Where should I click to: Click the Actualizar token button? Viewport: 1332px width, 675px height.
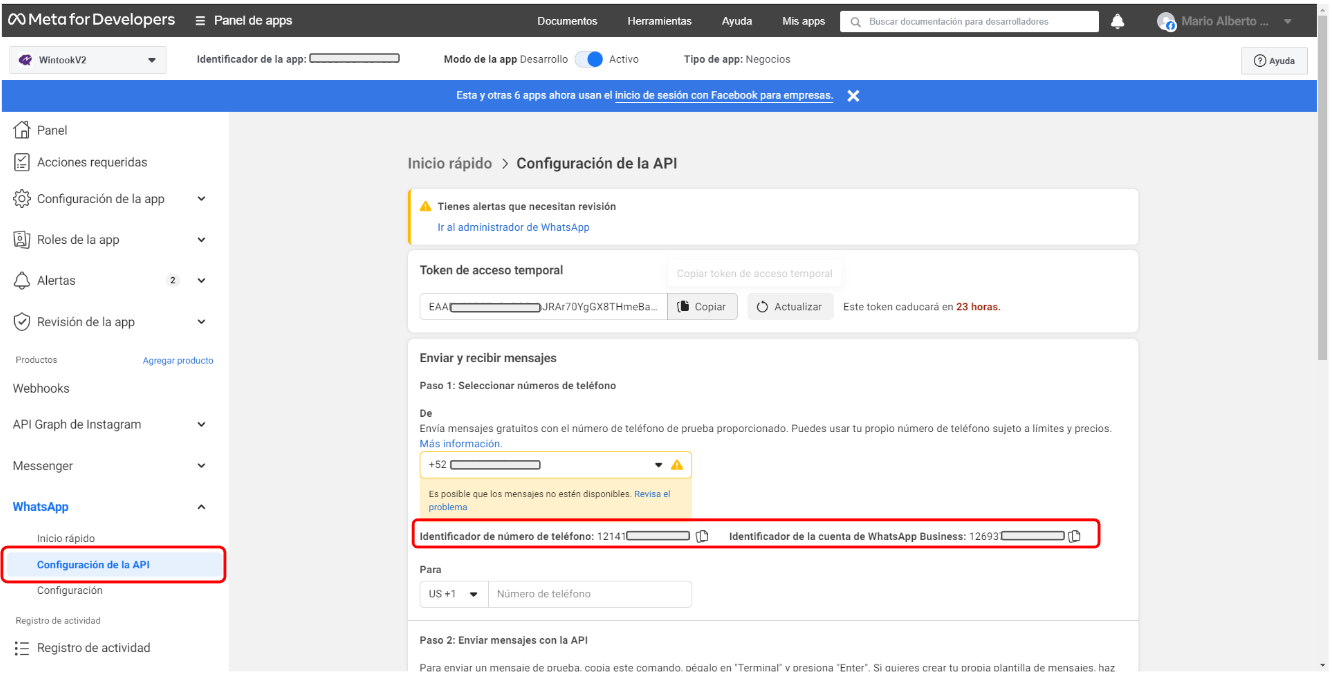789,307
